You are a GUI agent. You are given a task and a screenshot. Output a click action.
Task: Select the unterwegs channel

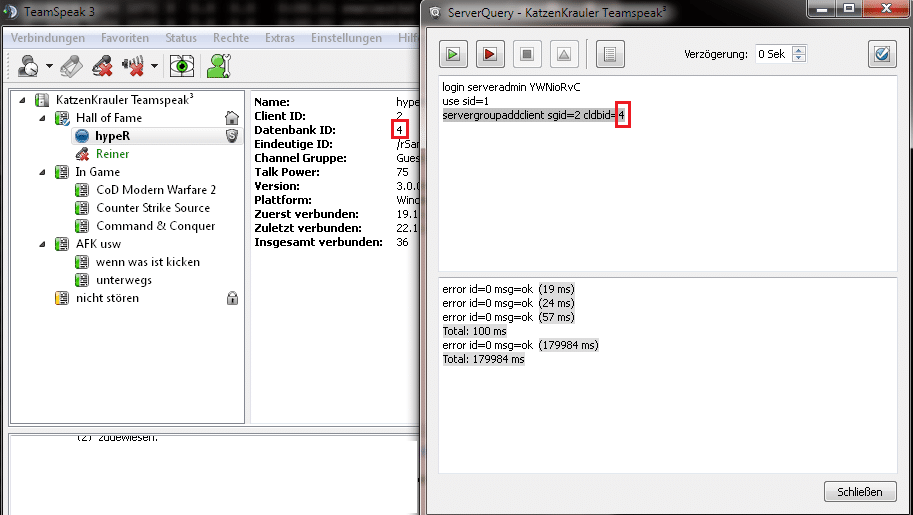click(x=124, y=280)
